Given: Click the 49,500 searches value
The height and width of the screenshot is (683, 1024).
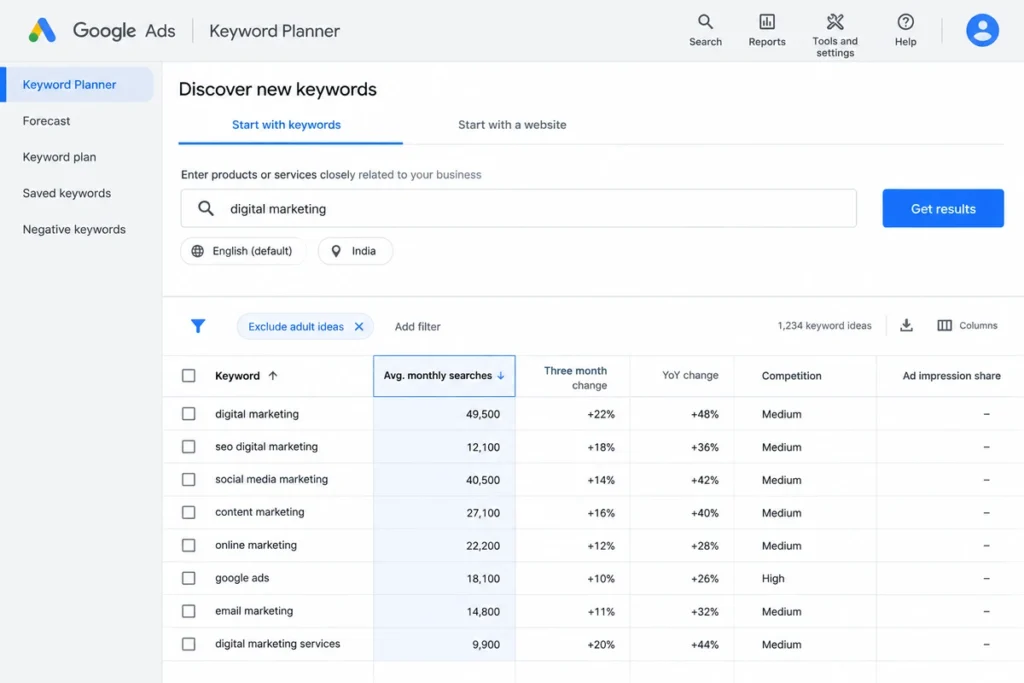Looking at the screenshot, I should pos(483,414).
